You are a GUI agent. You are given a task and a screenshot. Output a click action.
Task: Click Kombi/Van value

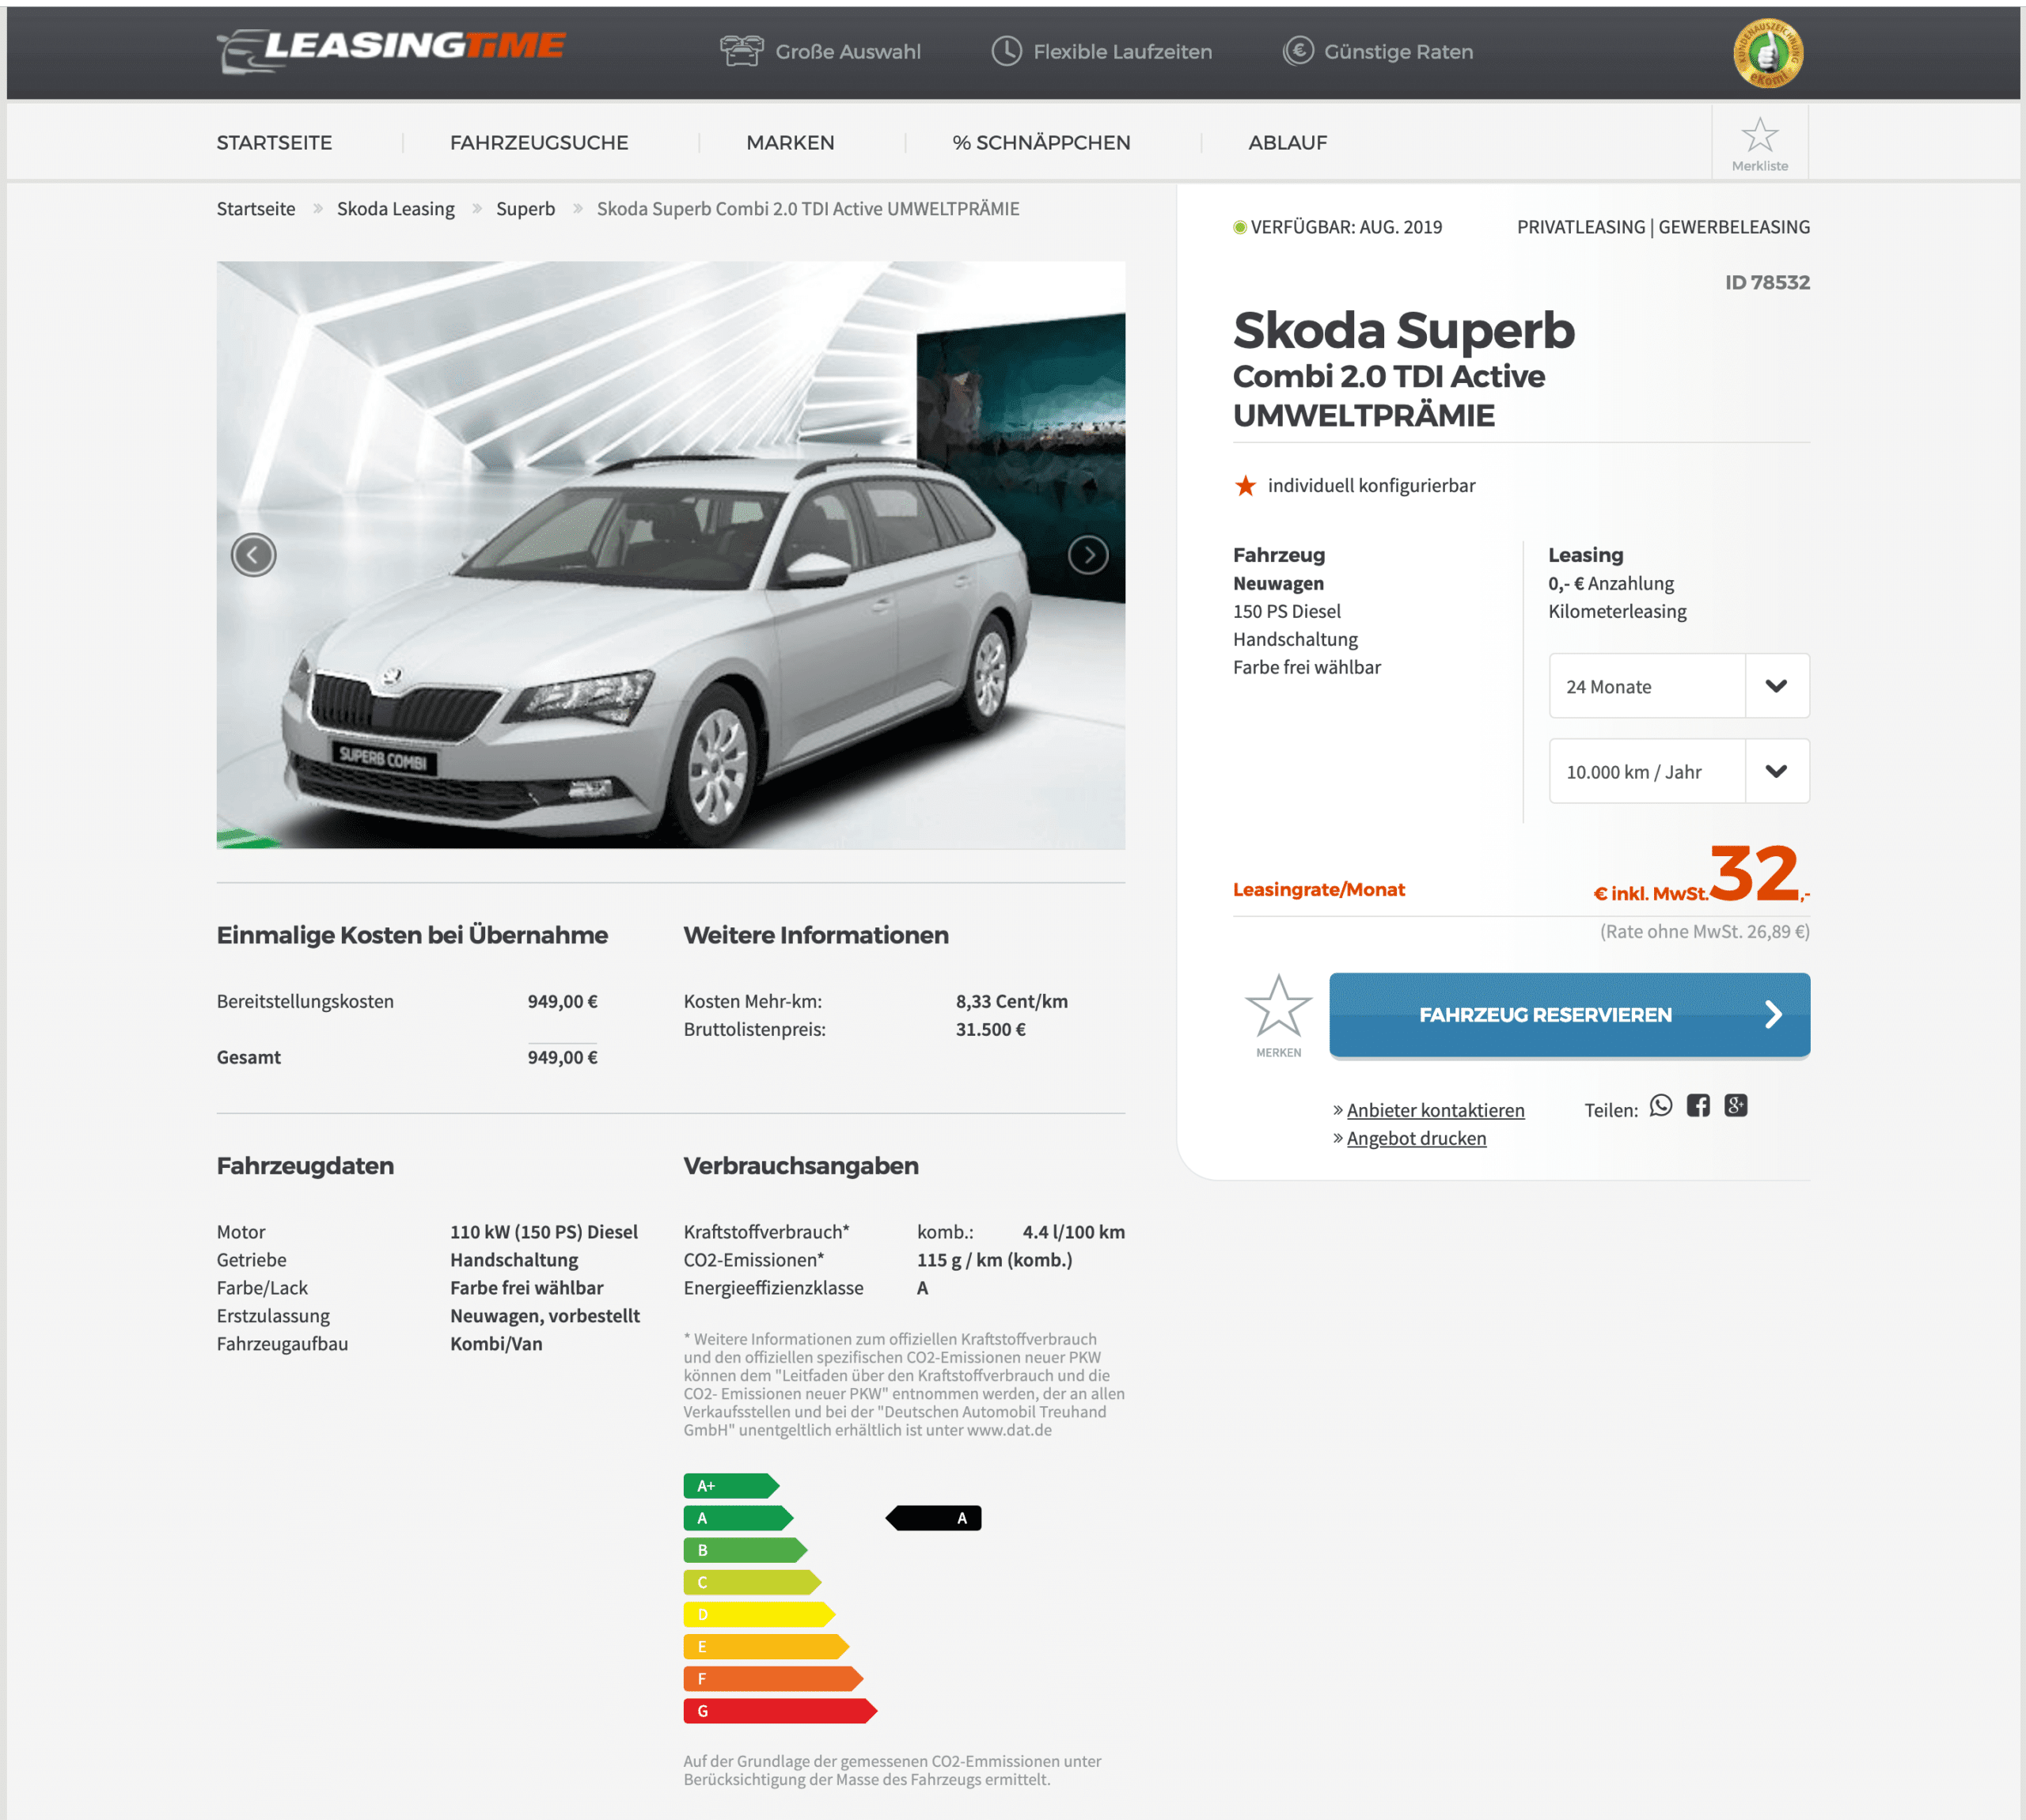point(496,1344)
